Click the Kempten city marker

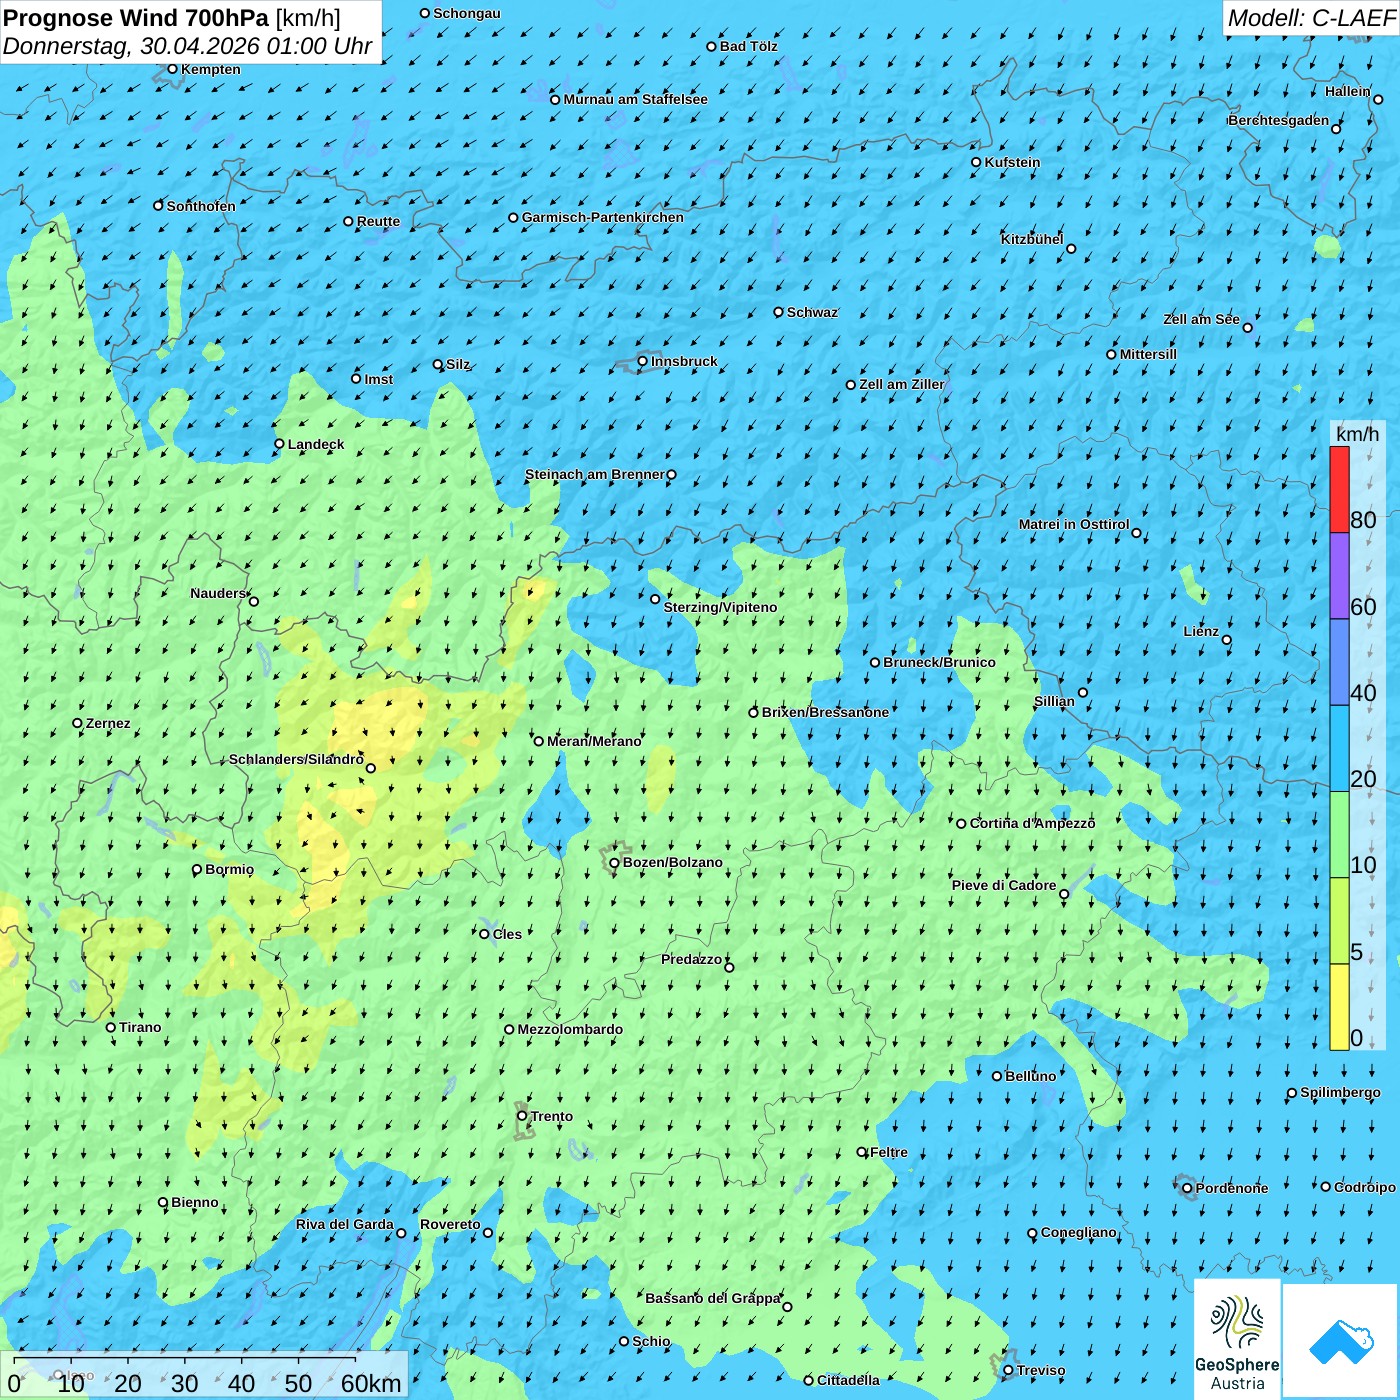click(x=172, y=69)
